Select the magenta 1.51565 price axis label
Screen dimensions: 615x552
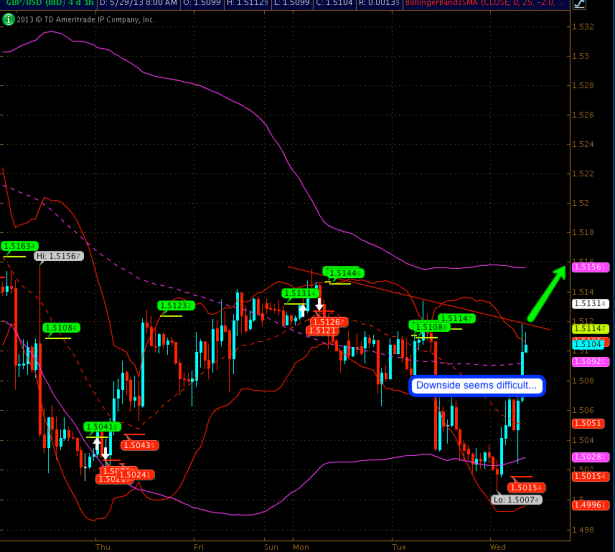coord(591,267)
